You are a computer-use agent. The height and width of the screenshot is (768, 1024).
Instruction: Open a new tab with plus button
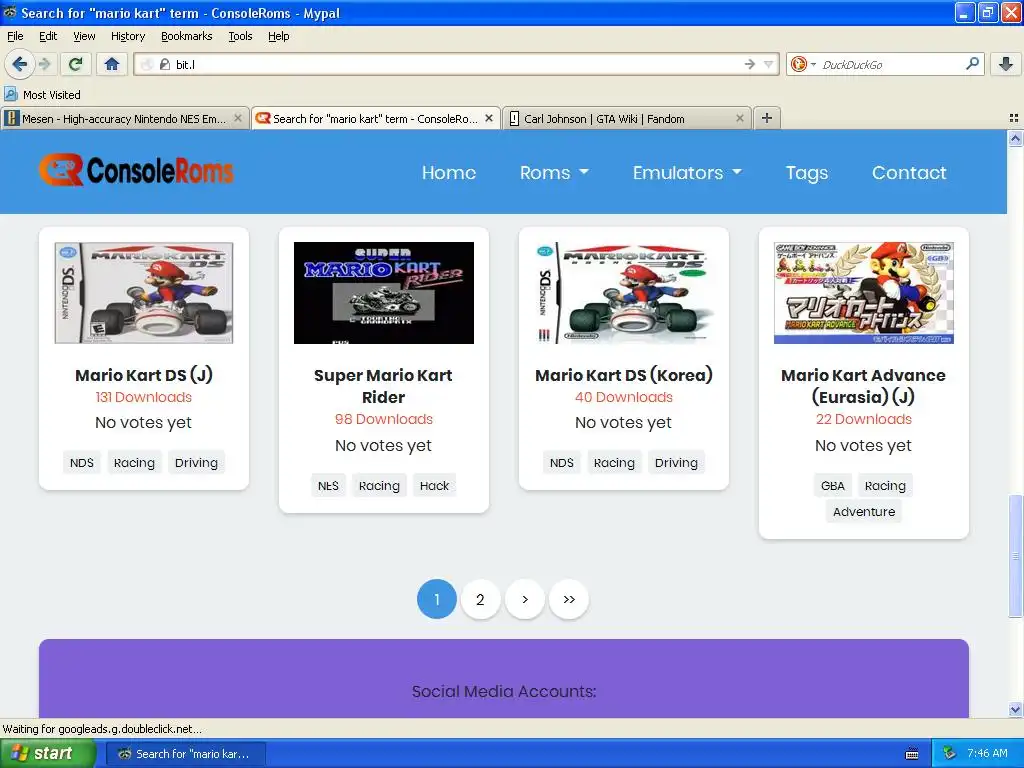(x=767, y=118)
